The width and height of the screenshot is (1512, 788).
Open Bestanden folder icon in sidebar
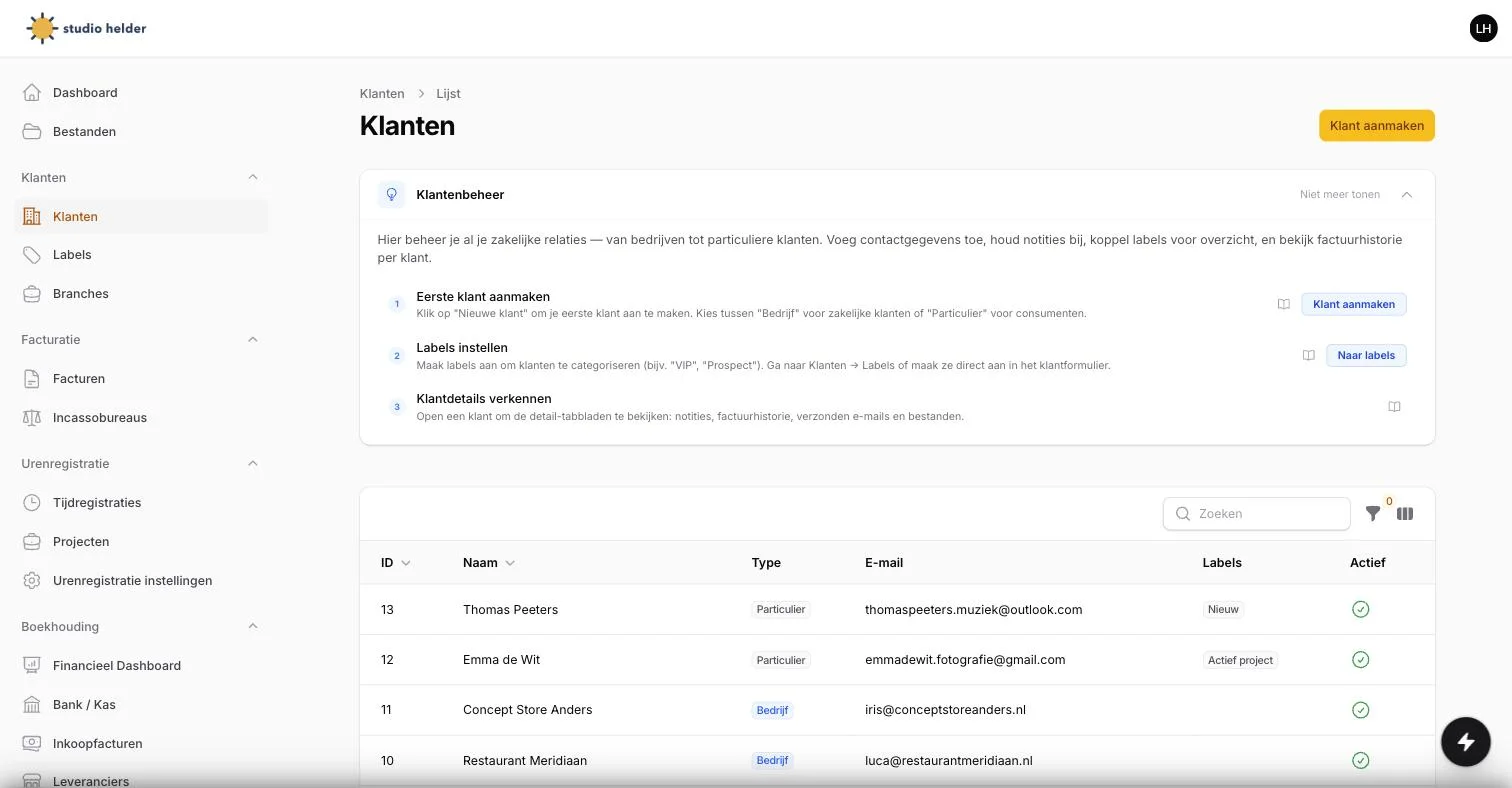(32, 132)
